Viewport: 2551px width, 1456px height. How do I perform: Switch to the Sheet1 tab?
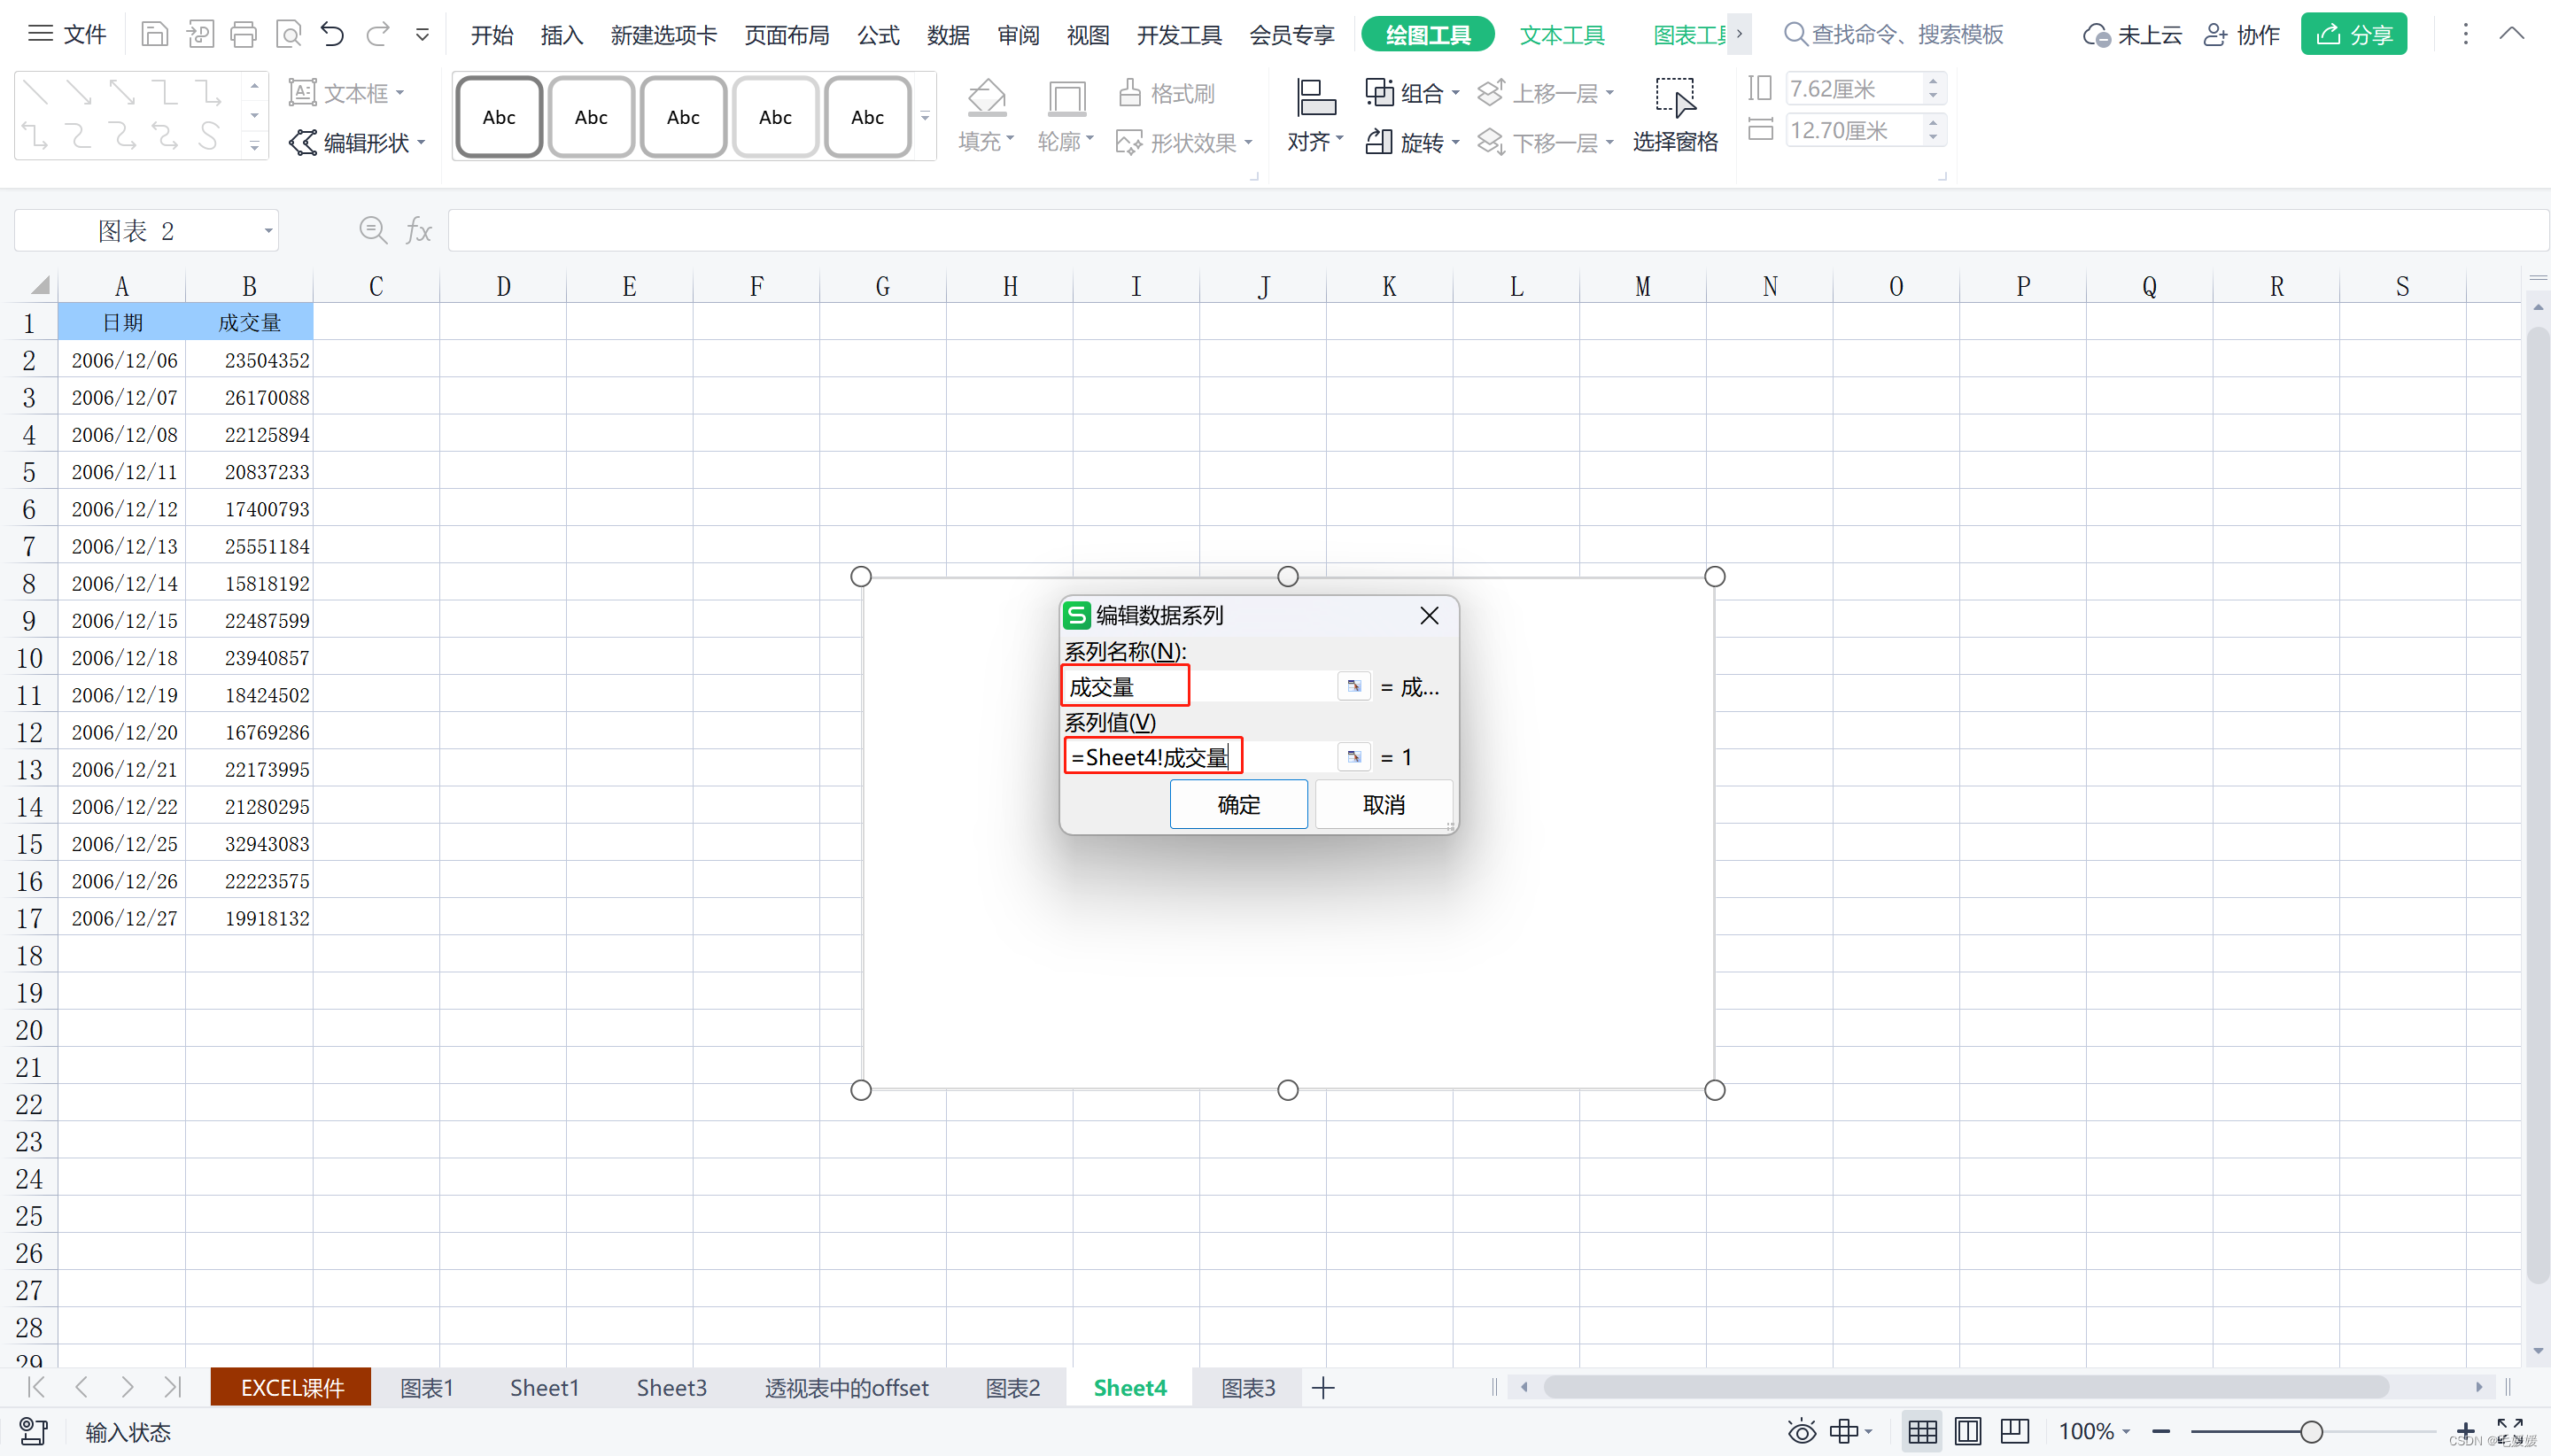(x=544, y=1387)
